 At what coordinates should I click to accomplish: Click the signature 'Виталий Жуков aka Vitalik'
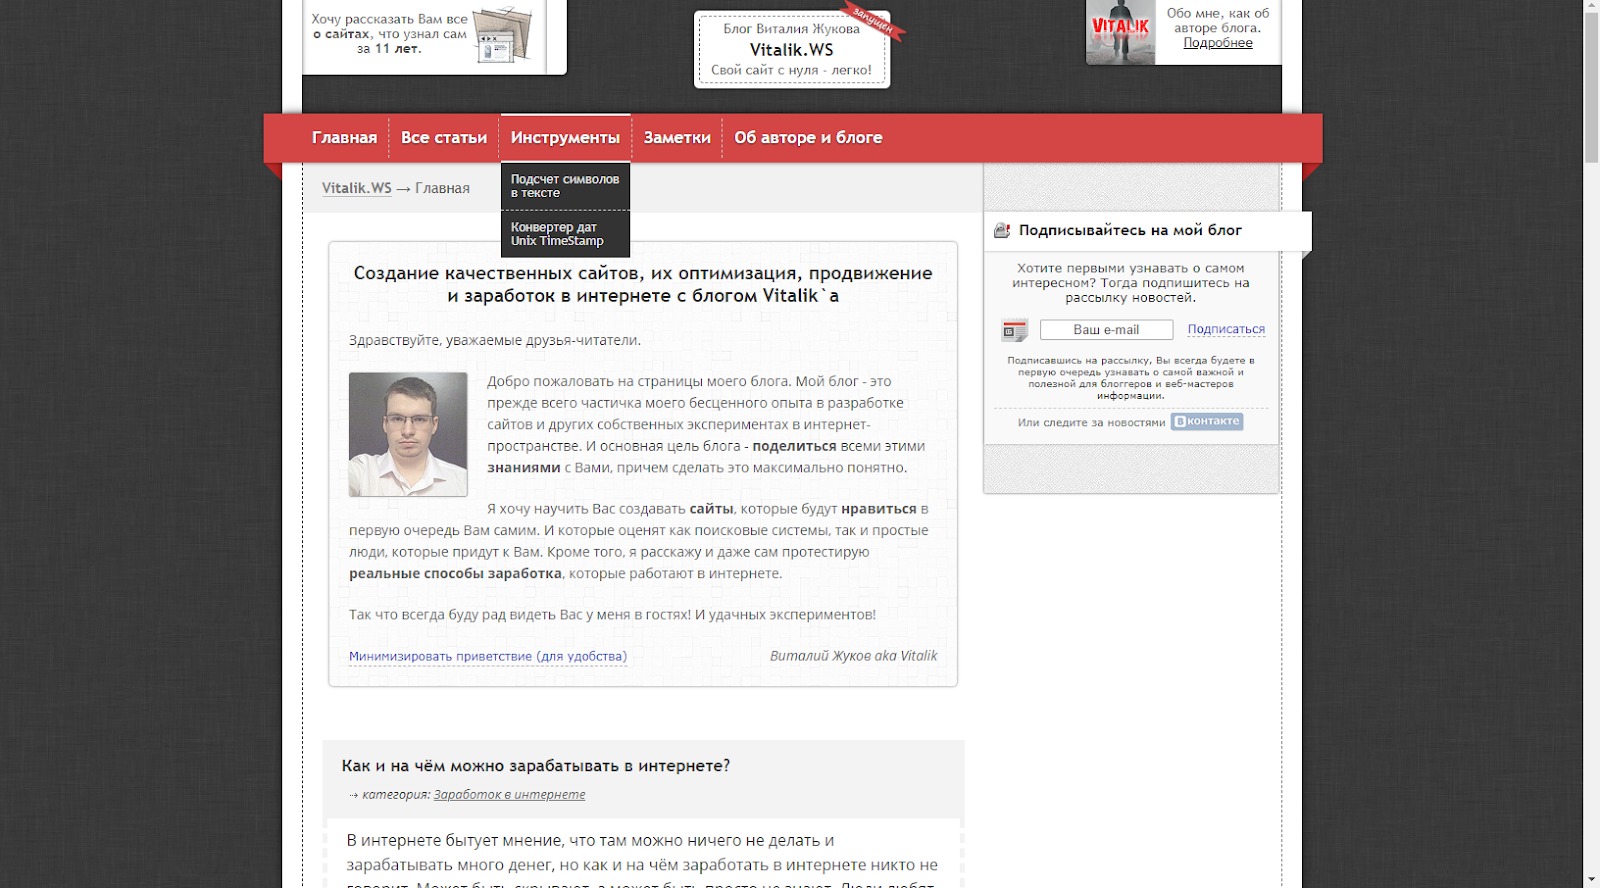tap(853, 656)
